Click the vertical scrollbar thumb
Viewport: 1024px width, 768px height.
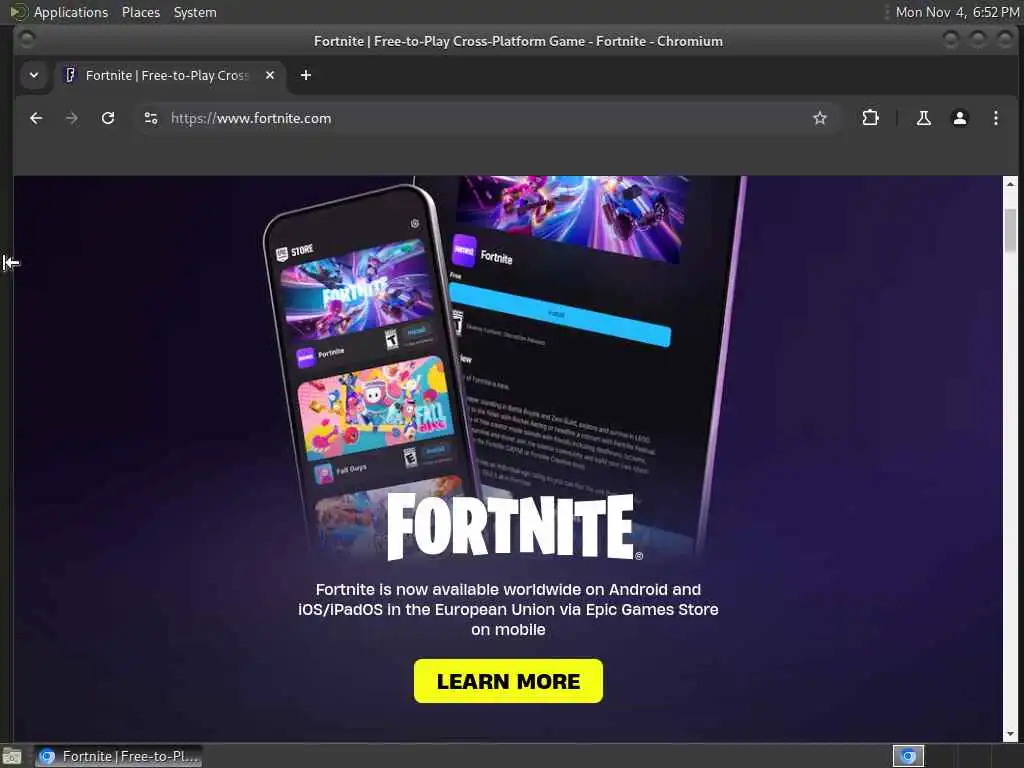pyautogui.click(x=1010, y=230)
